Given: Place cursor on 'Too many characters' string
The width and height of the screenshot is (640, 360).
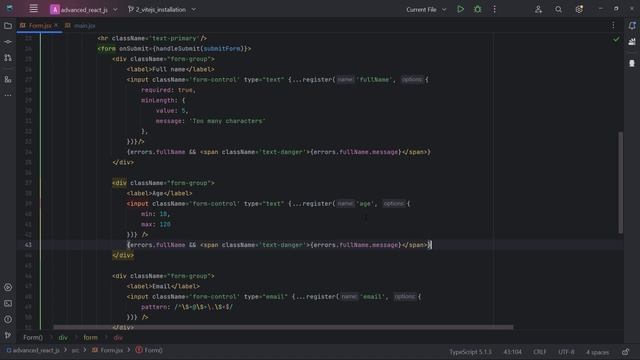Looking at the screenshot, I should click(228, 121).
